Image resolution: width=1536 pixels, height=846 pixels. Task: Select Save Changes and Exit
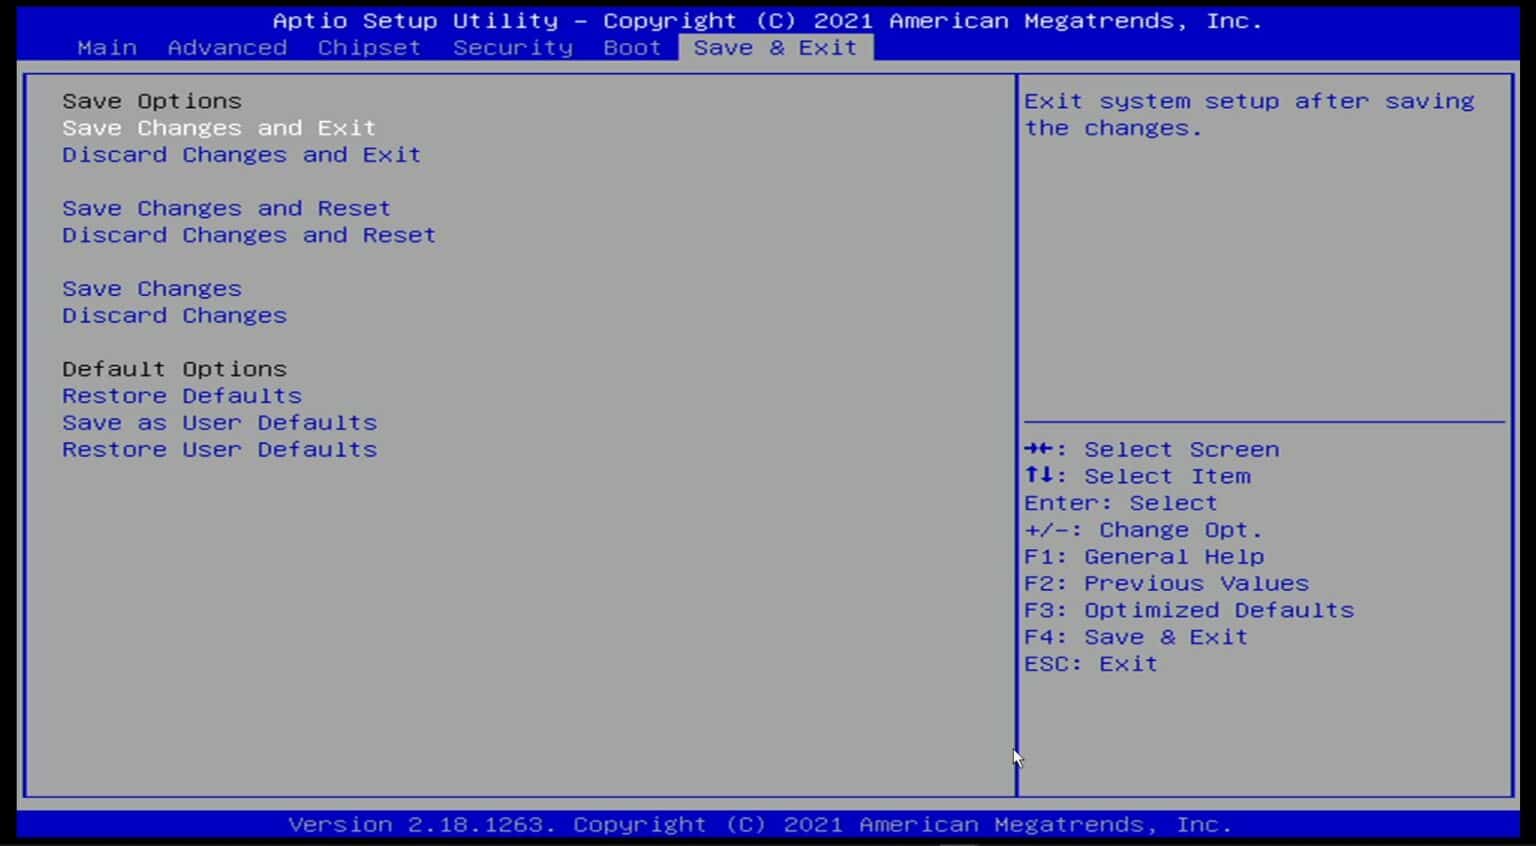pyautogui.click(x=218, y=127)
